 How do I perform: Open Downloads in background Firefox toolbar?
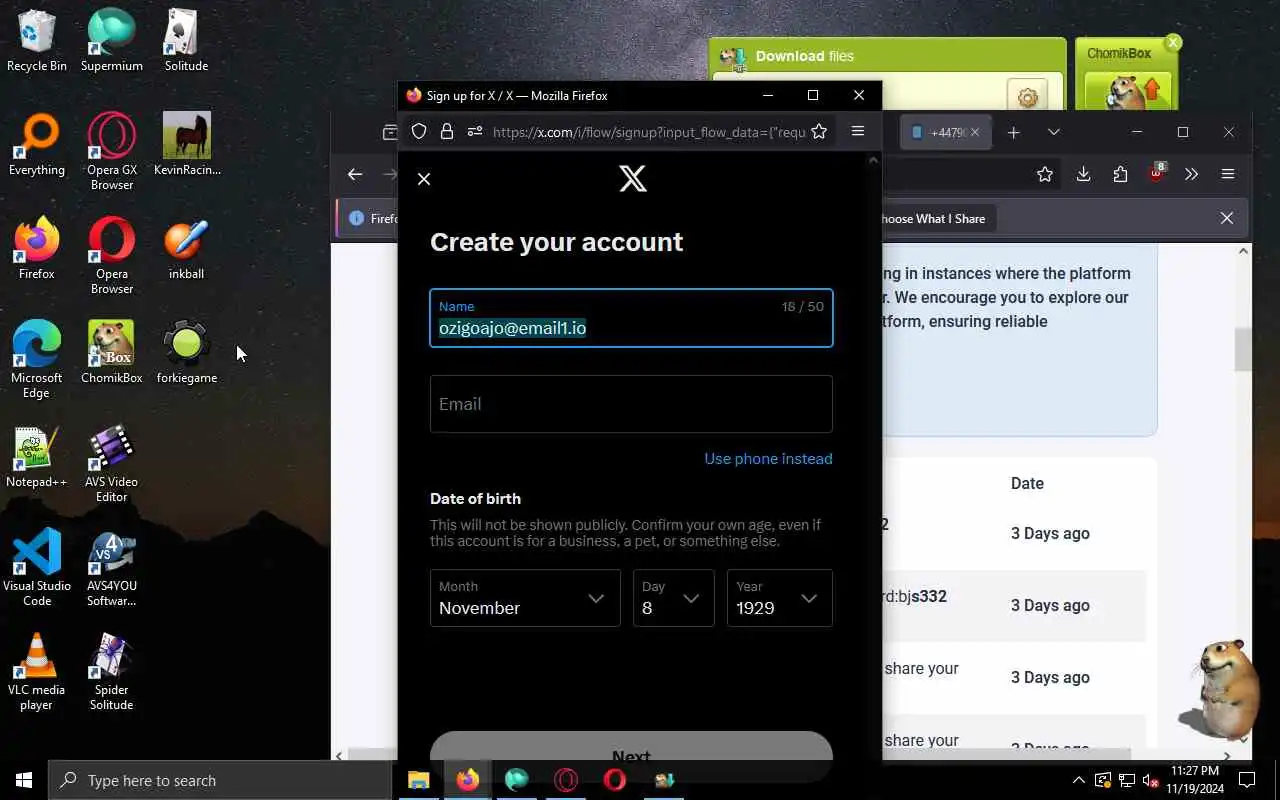pyautogui.click(x=1083, y=174)
